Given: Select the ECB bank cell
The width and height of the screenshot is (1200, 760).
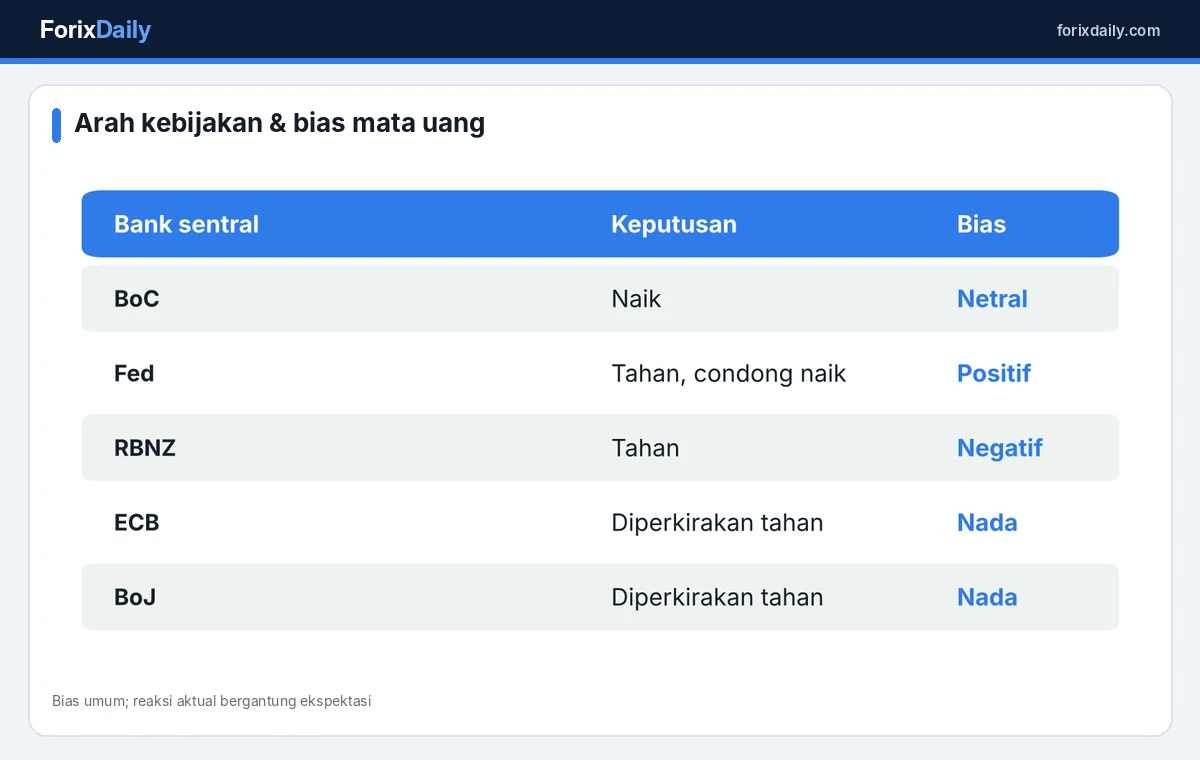Looking at the screenshot, I should point(137,522).
